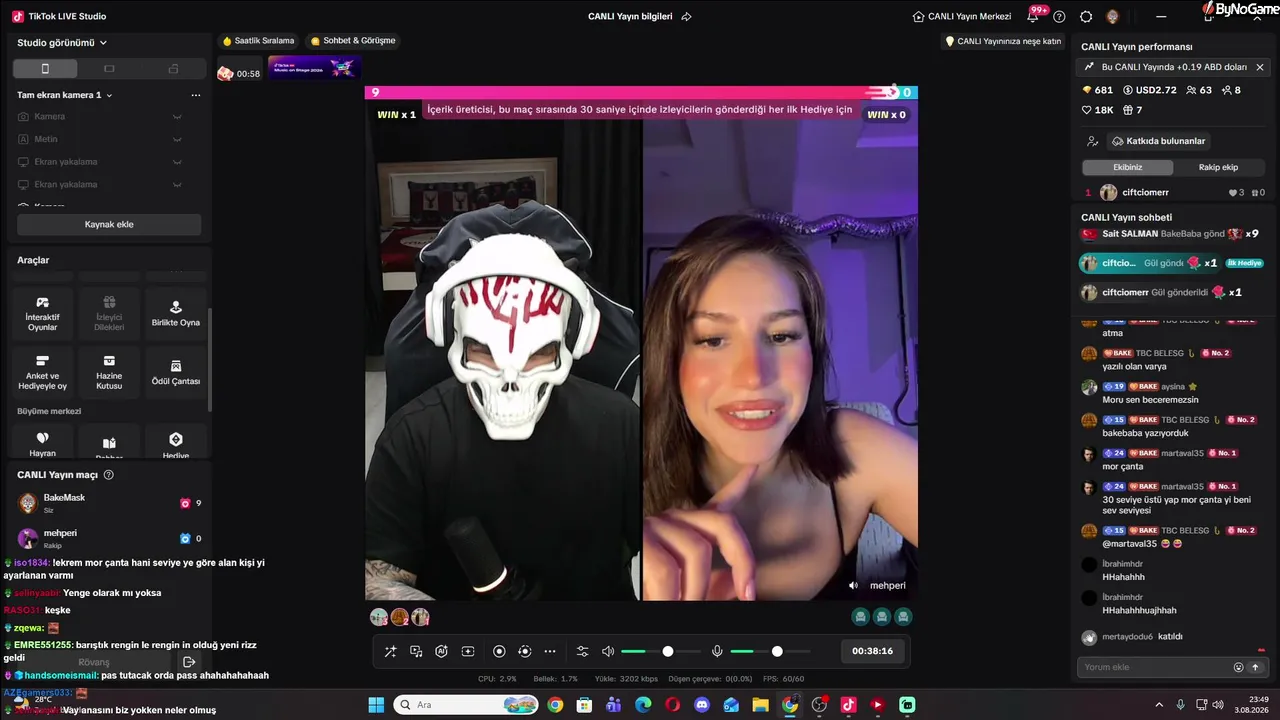Open İnteraktif Oyunlar tool
The width and height of the screenshot is (1280, 720).
tap(42, 313)
